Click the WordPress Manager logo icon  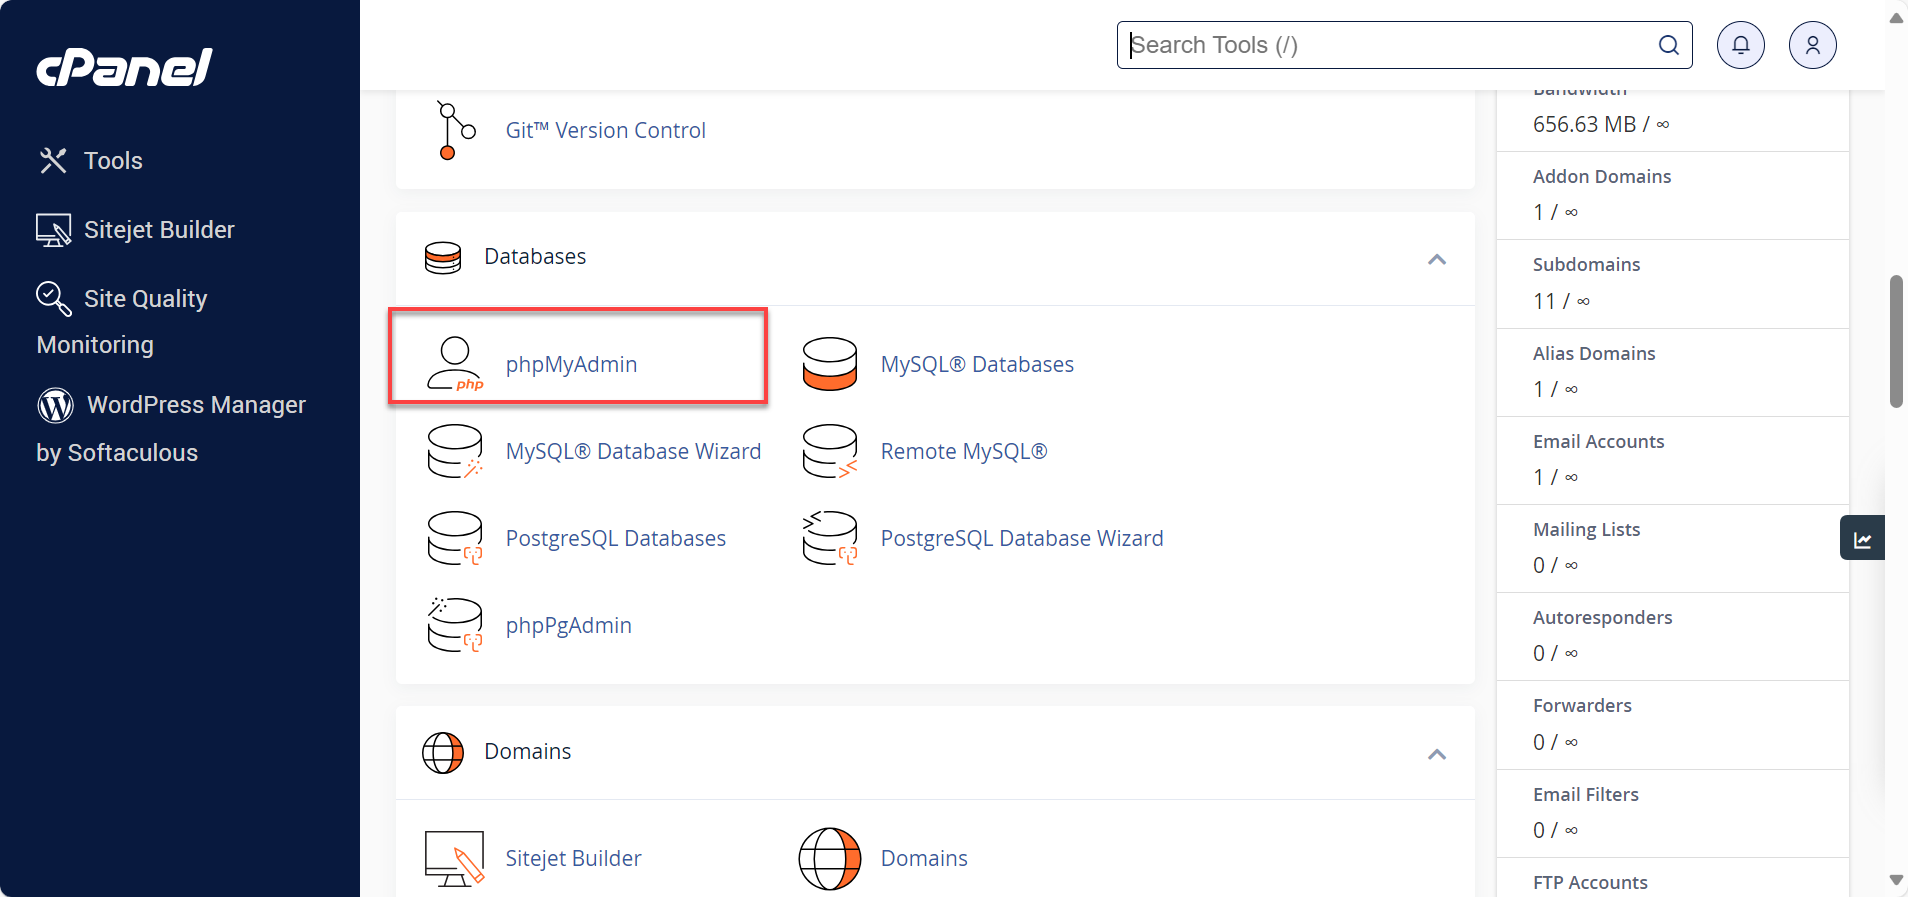pos(56,405)
